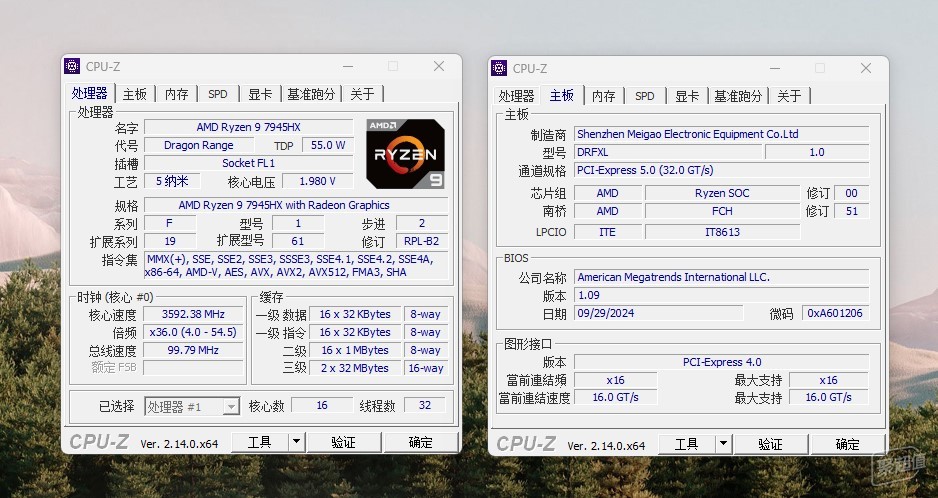The image size is (938, 498).
Task: Click the 确定 button in left CPU-Z window
Action: (421, 442)
